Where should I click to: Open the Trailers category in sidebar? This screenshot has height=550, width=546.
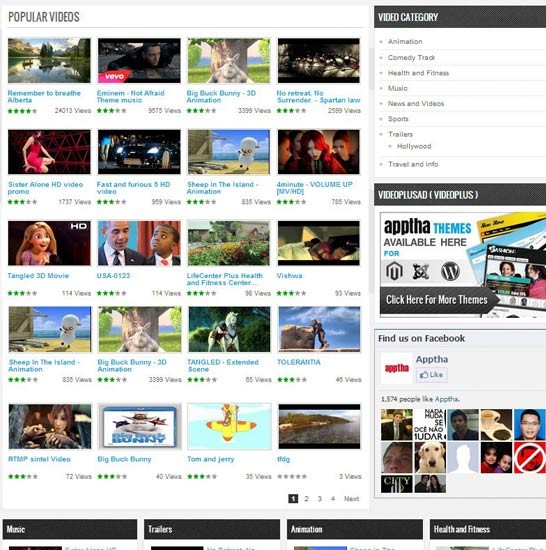400,134
